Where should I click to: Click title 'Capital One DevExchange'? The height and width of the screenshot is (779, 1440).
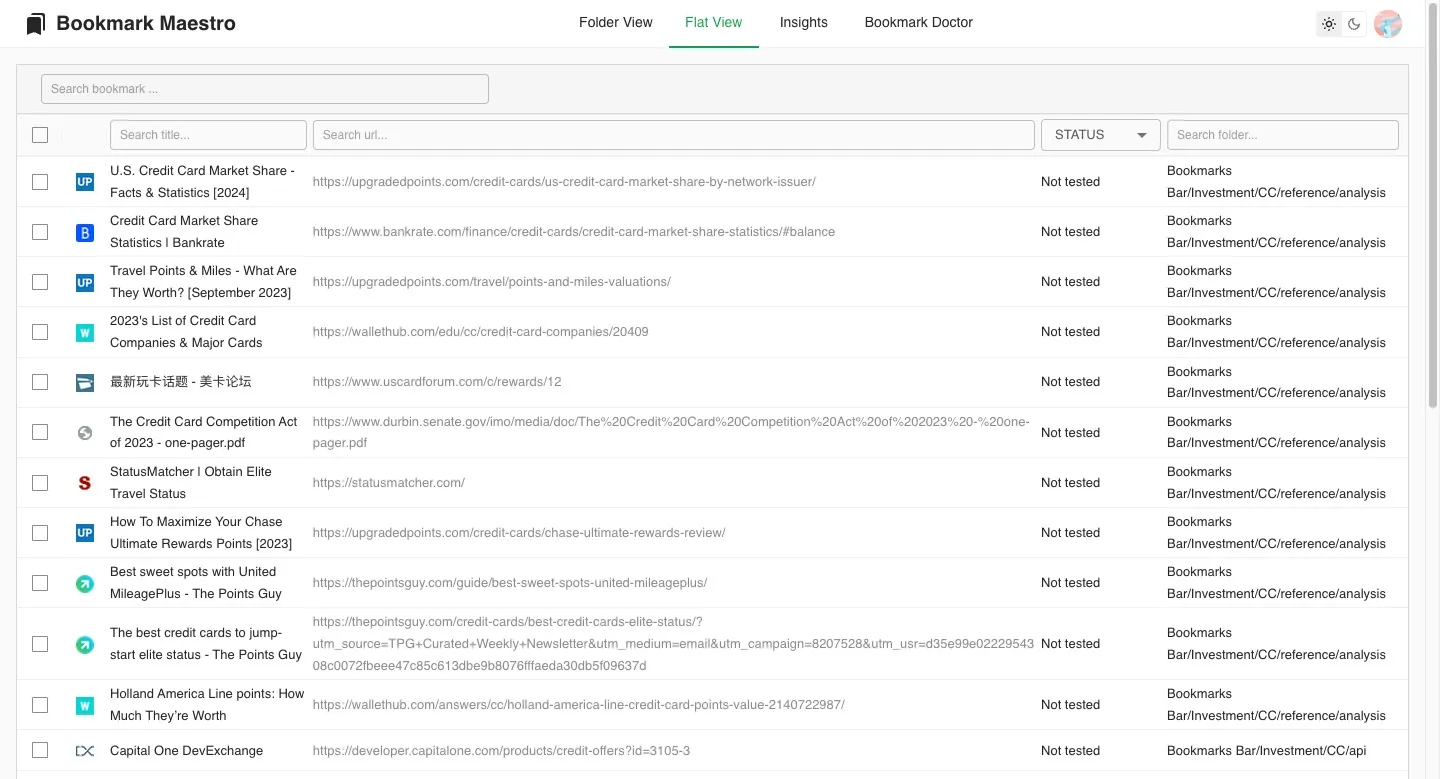click(x=187, y=751)
